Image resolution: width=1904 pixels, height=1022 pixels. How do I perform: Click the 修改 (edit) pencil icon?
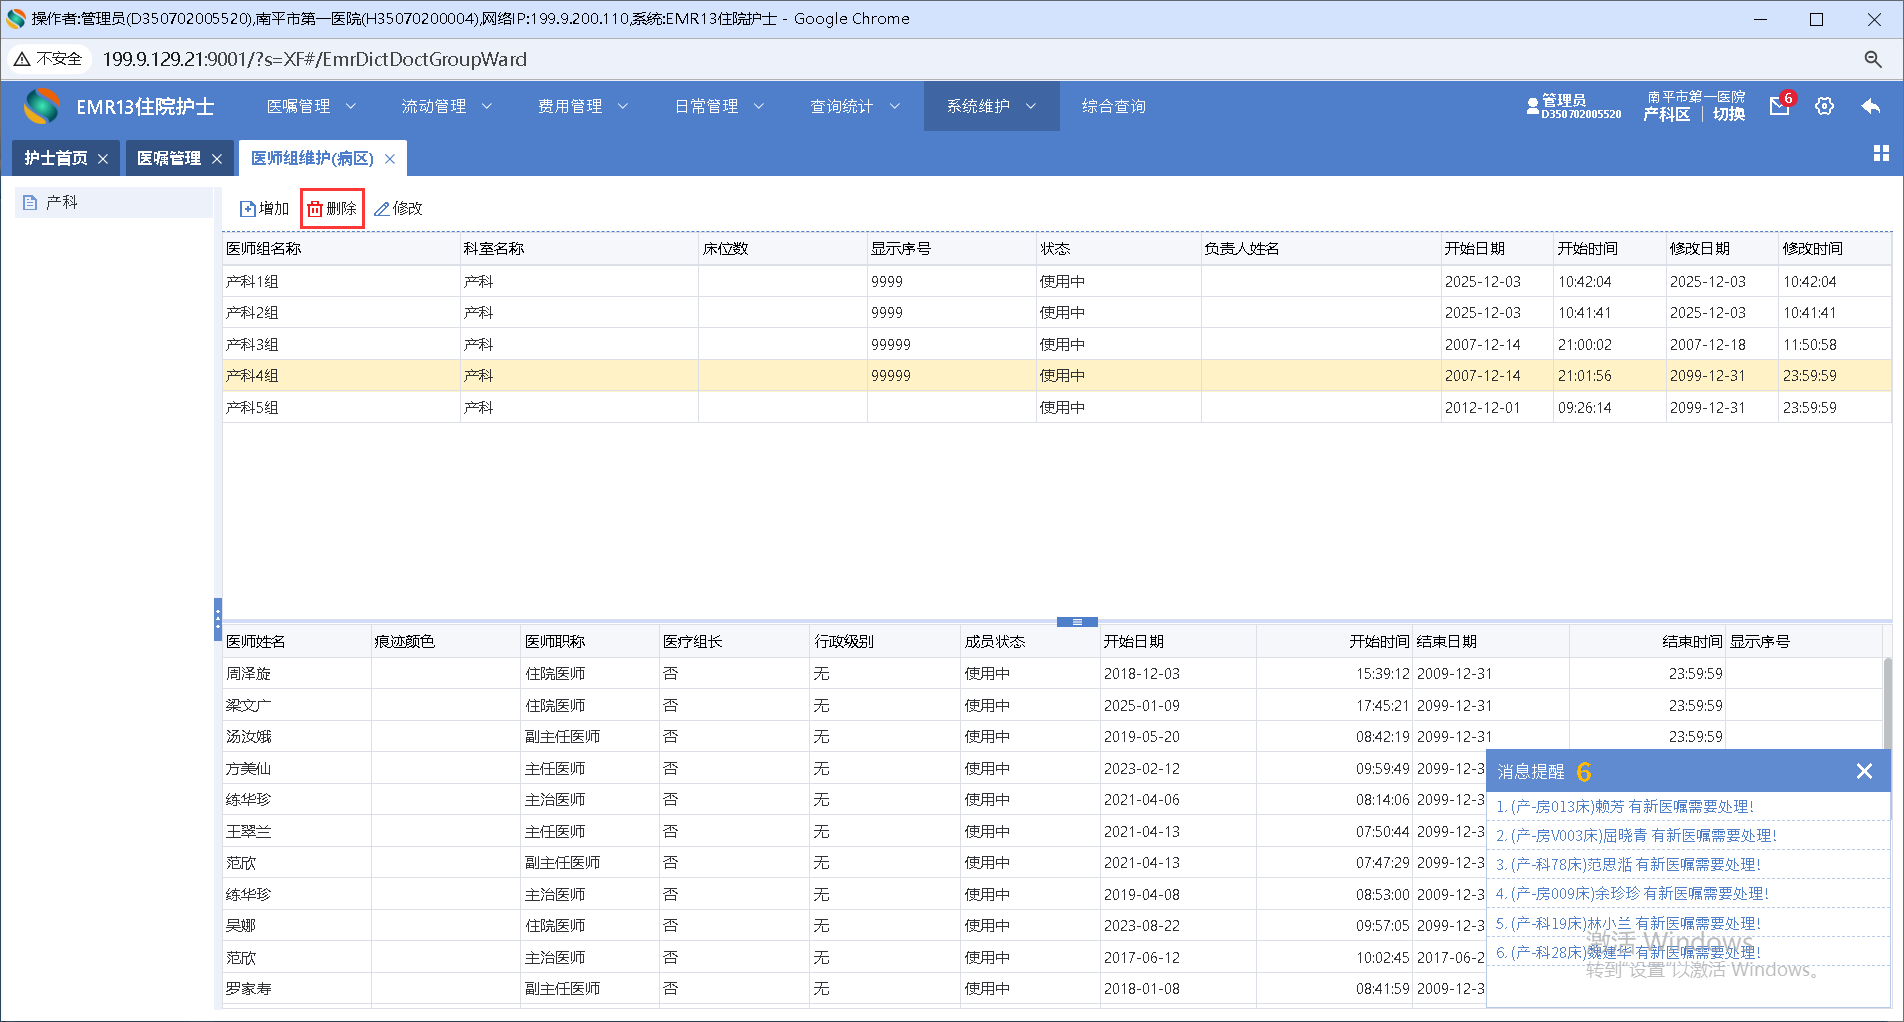[382, 209]
